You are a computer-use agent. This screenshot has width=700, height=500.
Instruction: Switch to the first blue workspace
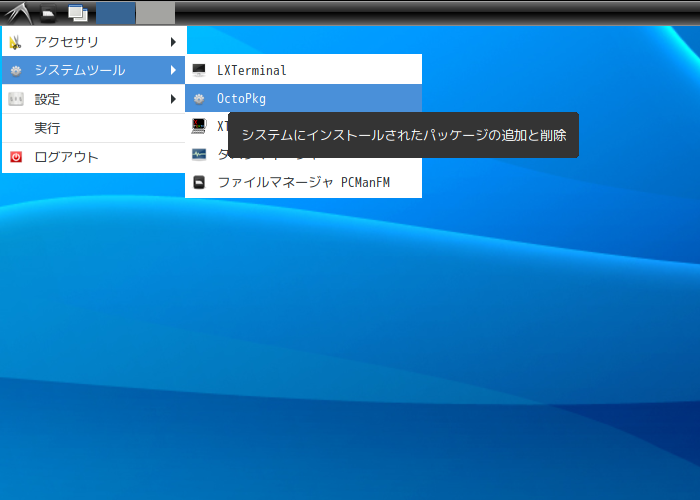coord(116,13)
